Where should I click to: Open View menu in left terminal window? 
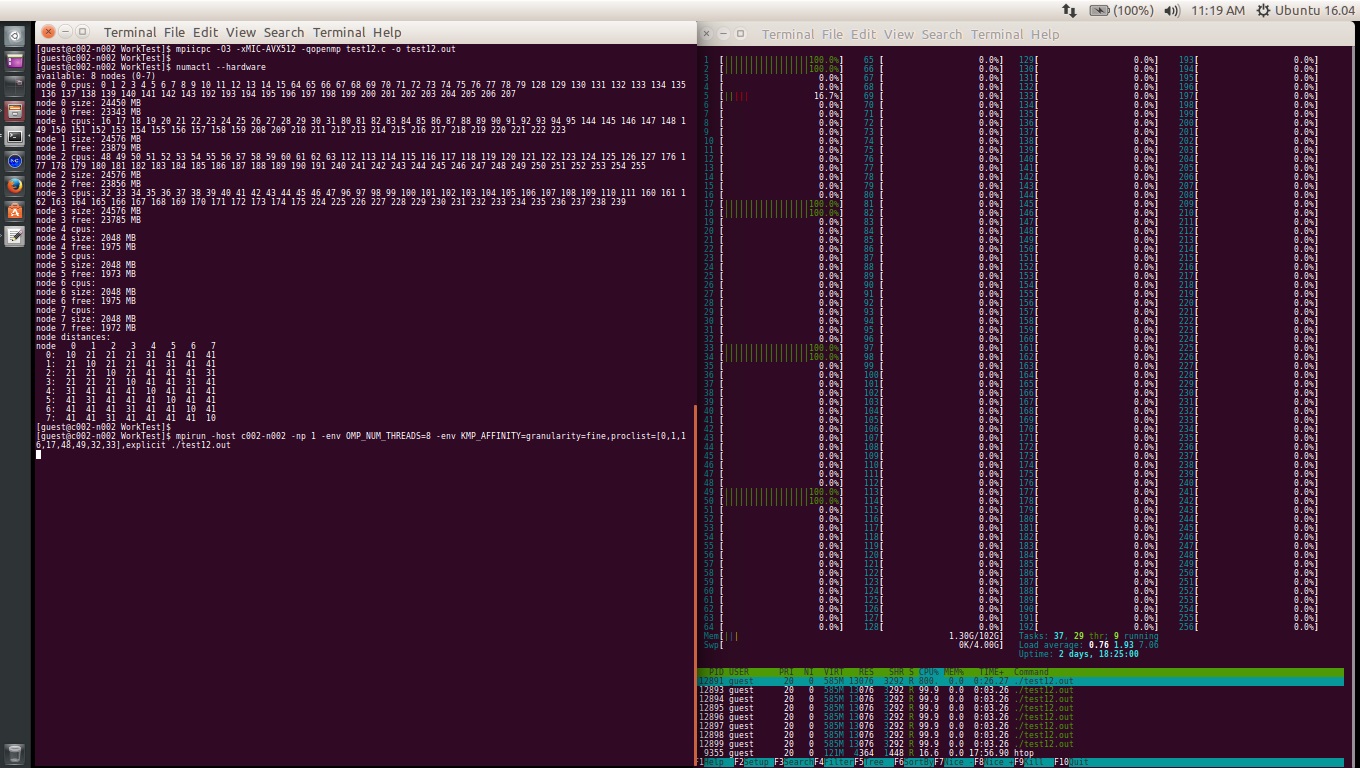coord(241,32)
